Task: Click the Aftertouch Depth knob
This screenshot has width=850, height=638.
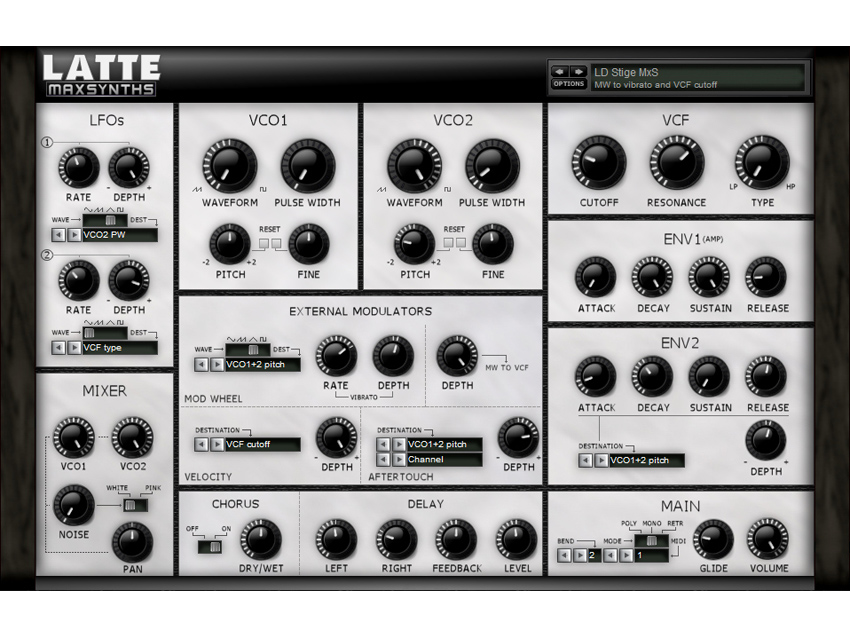Action: pyautogui.click(x=518, y=437)
